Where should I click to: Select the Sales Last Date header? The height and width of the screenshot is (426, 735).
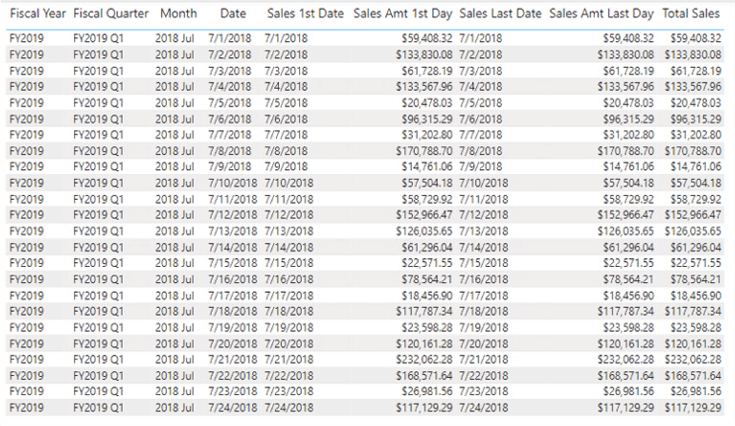click(501, 14)
